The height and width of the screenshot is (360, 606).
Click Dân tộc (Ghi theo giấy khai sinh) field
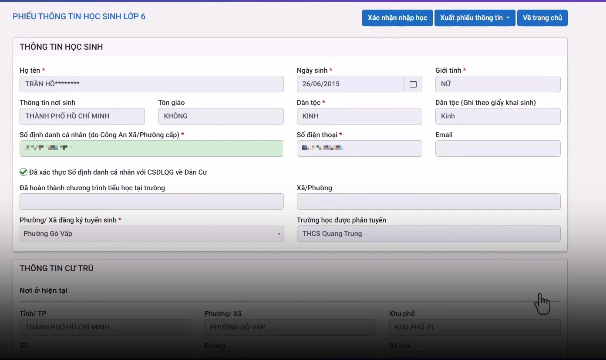click(x=498, y=116)
